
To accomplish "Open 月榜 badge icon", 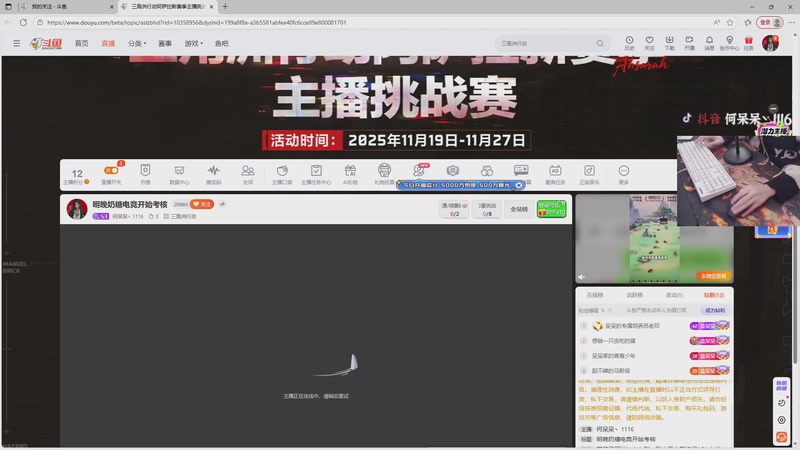I will pos(145,174).
